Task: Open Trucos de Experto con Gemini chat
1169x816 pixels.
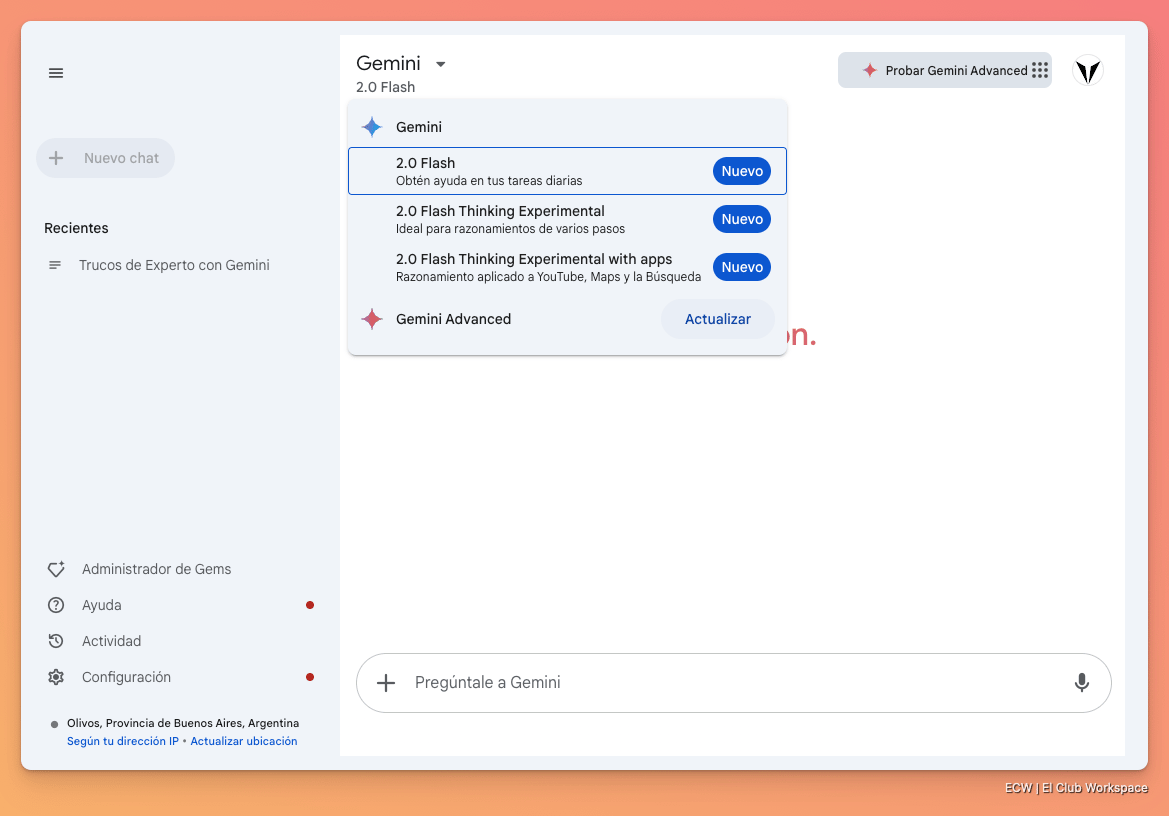Action: tap(174, 265)
